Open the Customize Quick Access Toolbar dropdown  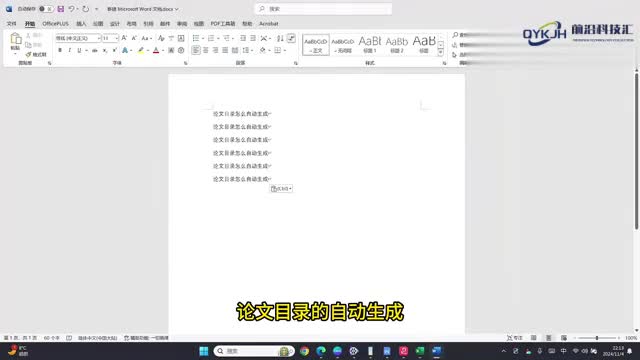point(97,9)
